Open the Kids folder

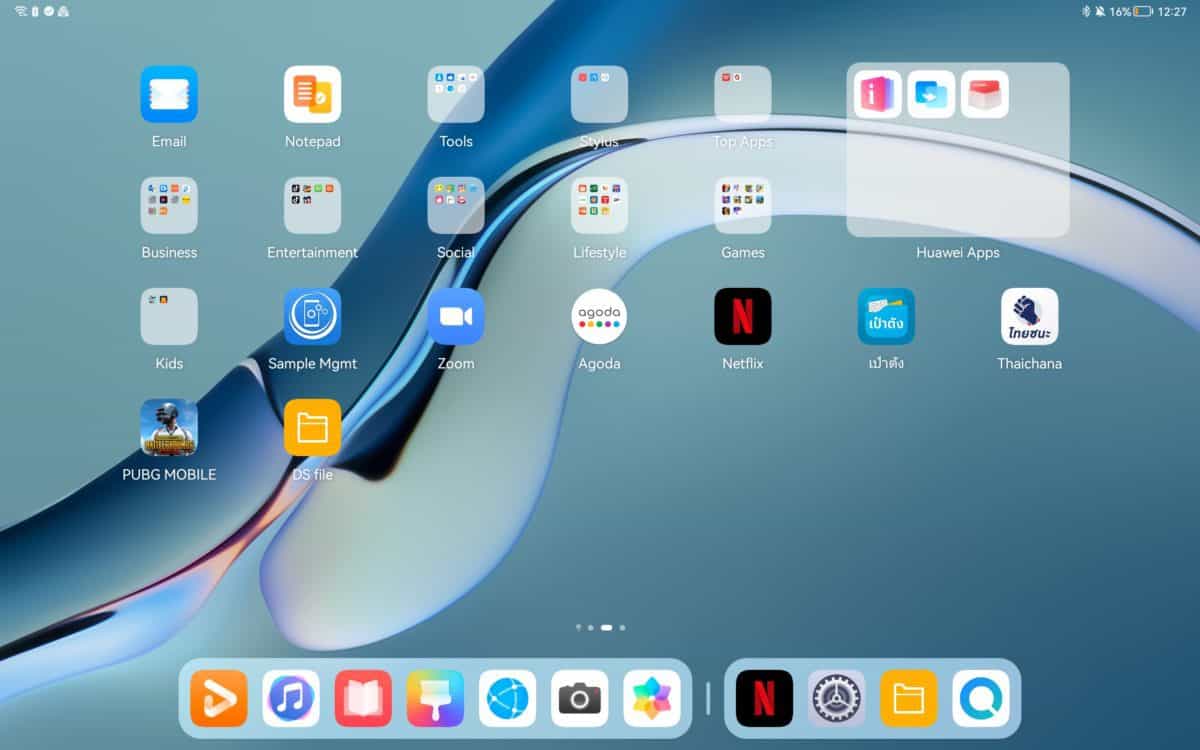tap(169, 316)
